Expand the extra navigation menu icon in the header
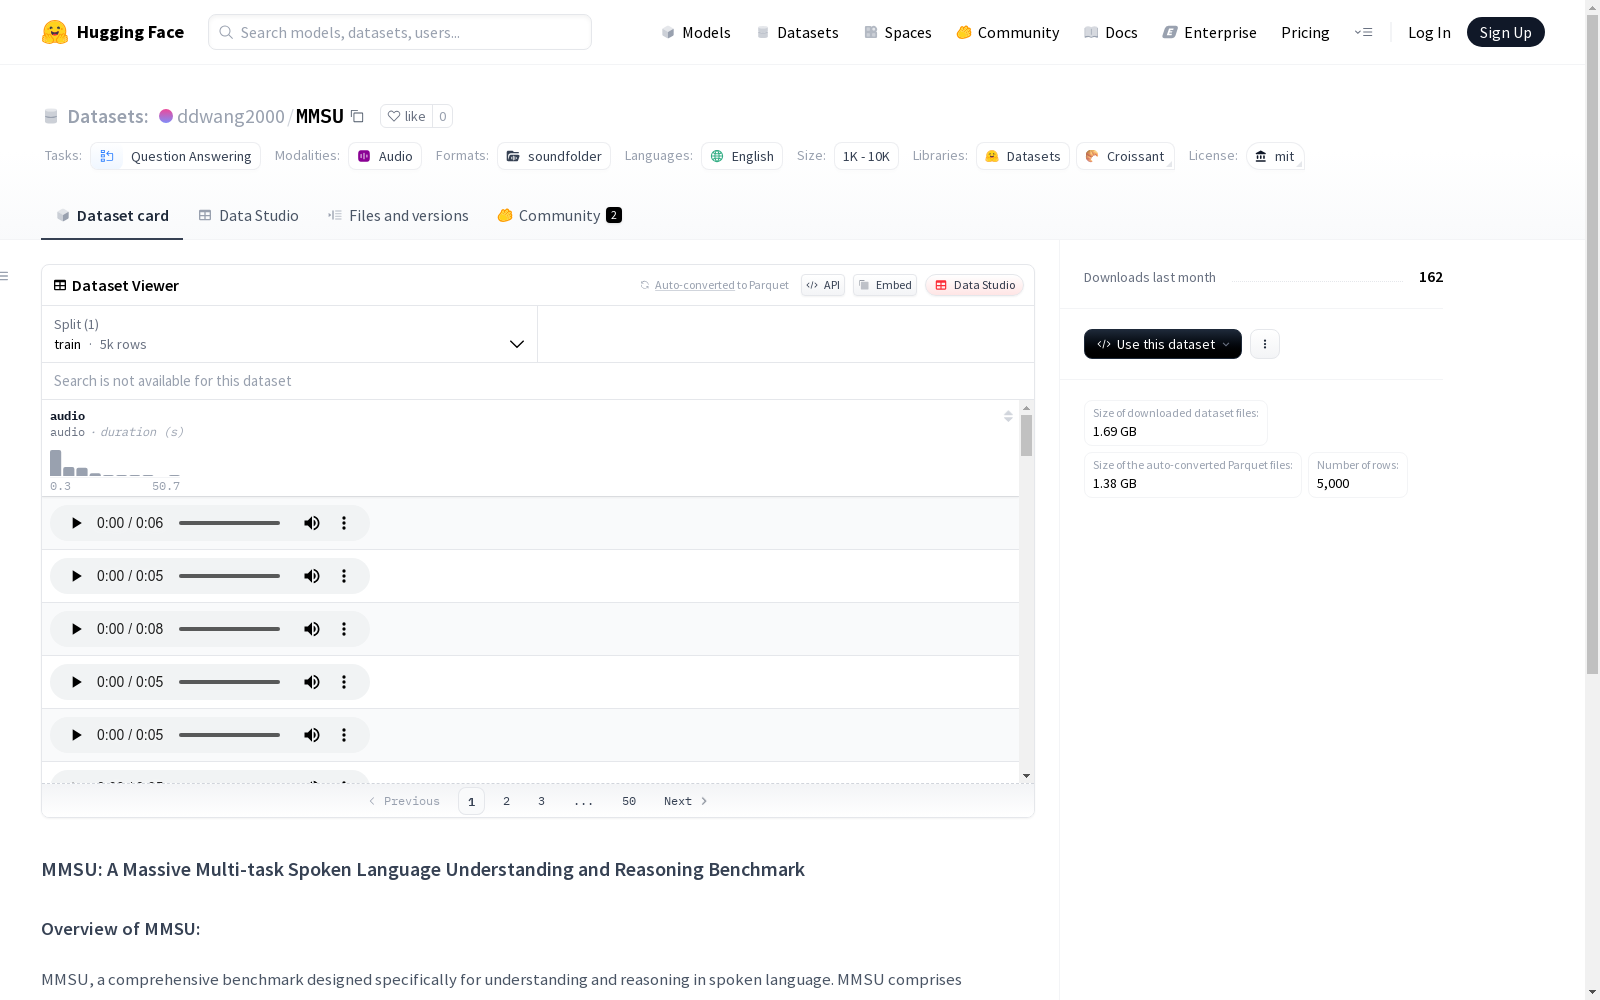Viewport: 1600px width, 1000px height. tap(1363, 32)
